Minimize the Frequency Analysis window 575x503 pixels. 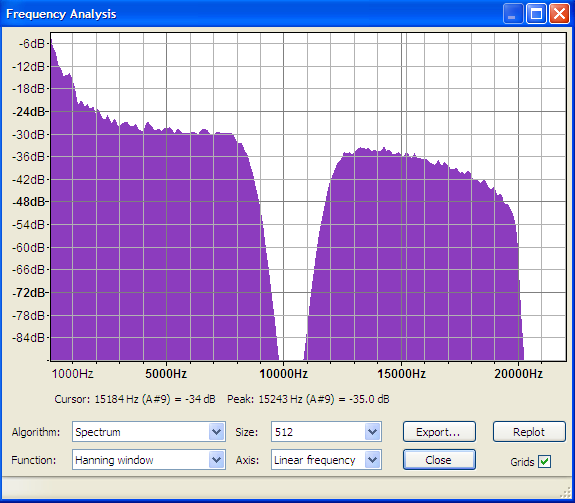pos(513,14)
